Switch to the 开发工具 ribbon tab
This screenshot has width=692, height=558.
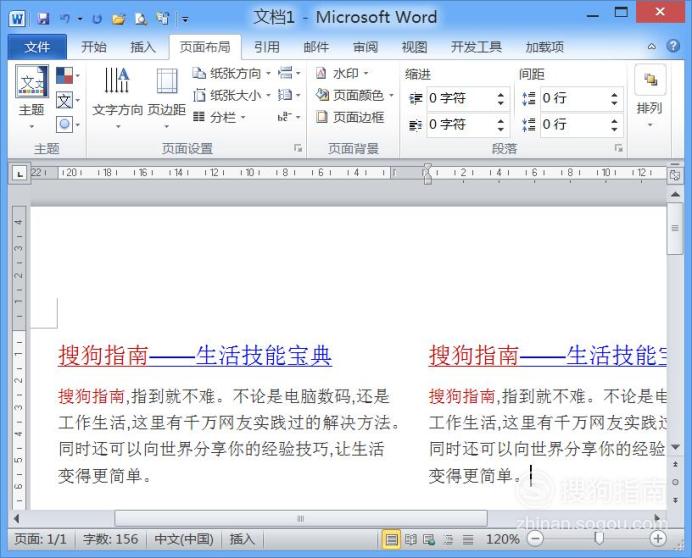point(476,47)
